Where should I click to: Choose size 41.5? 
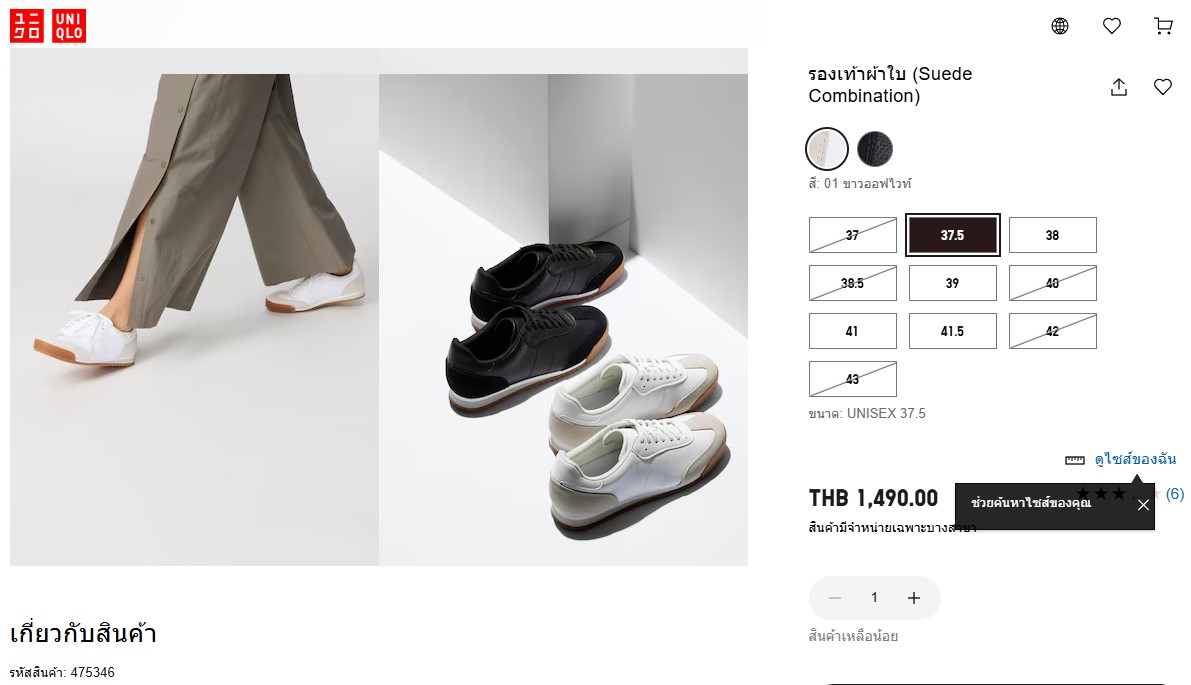952,331
